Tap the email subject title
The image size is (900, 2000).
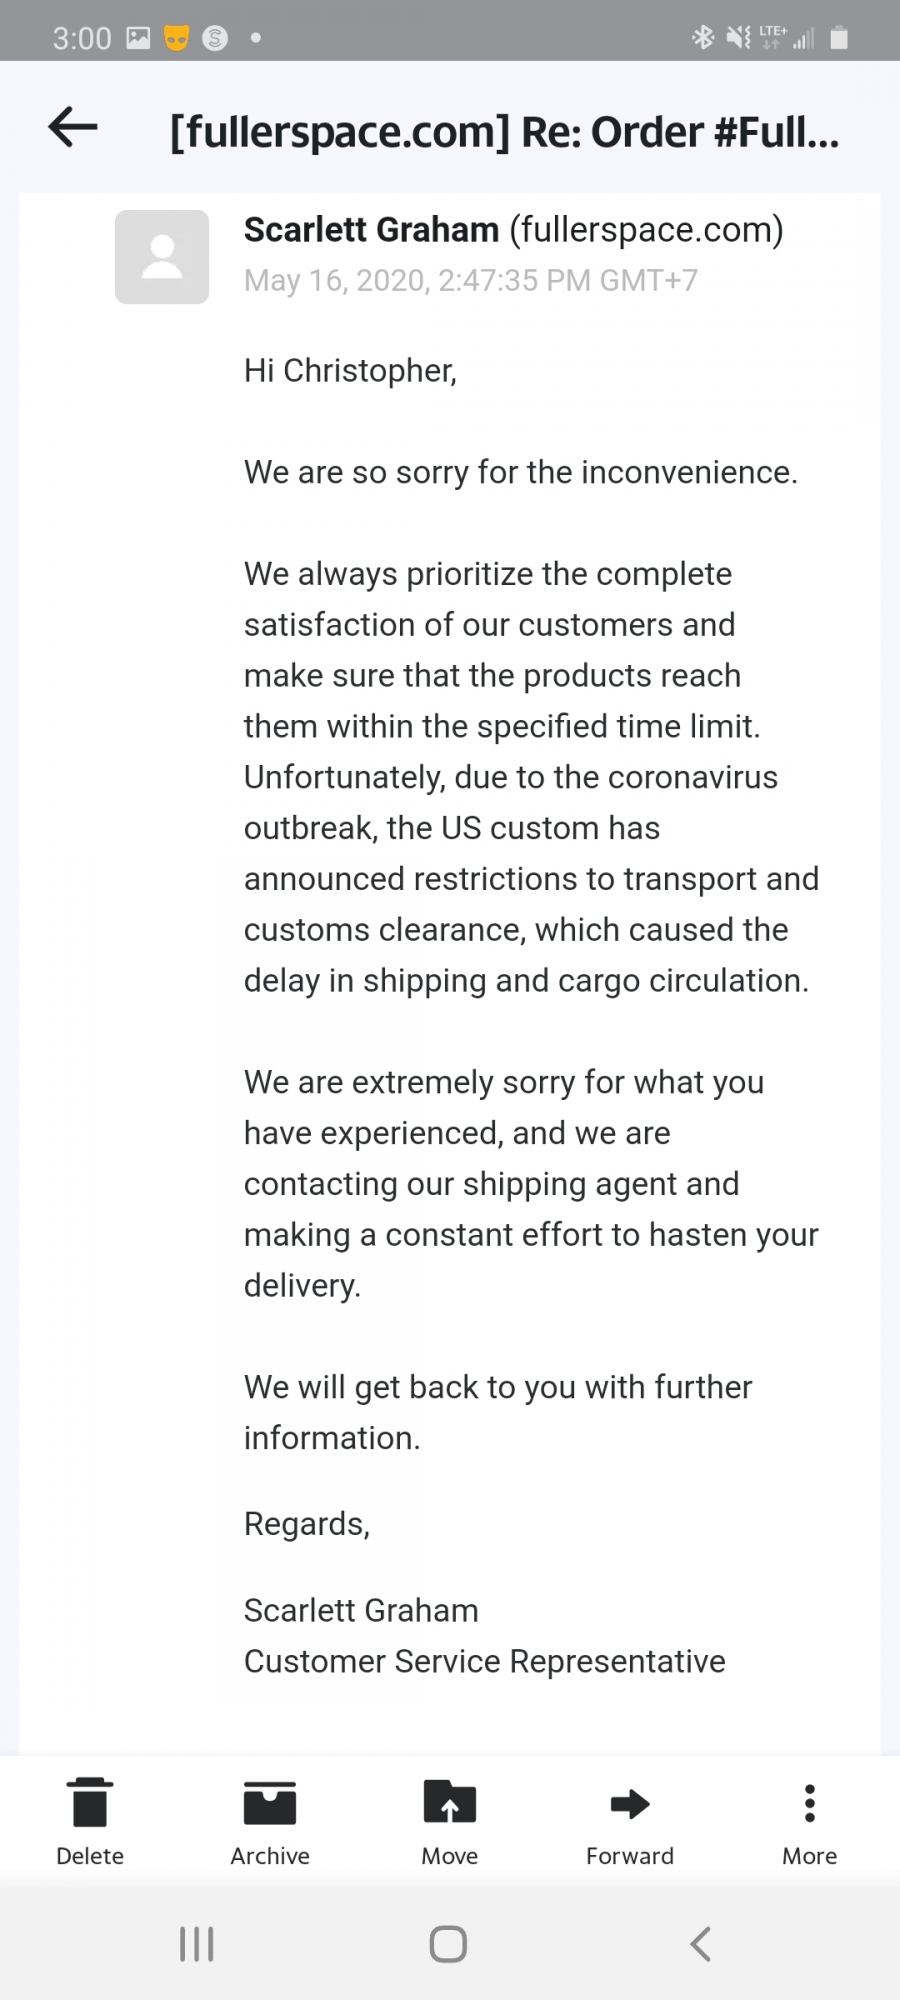[505, 132]
